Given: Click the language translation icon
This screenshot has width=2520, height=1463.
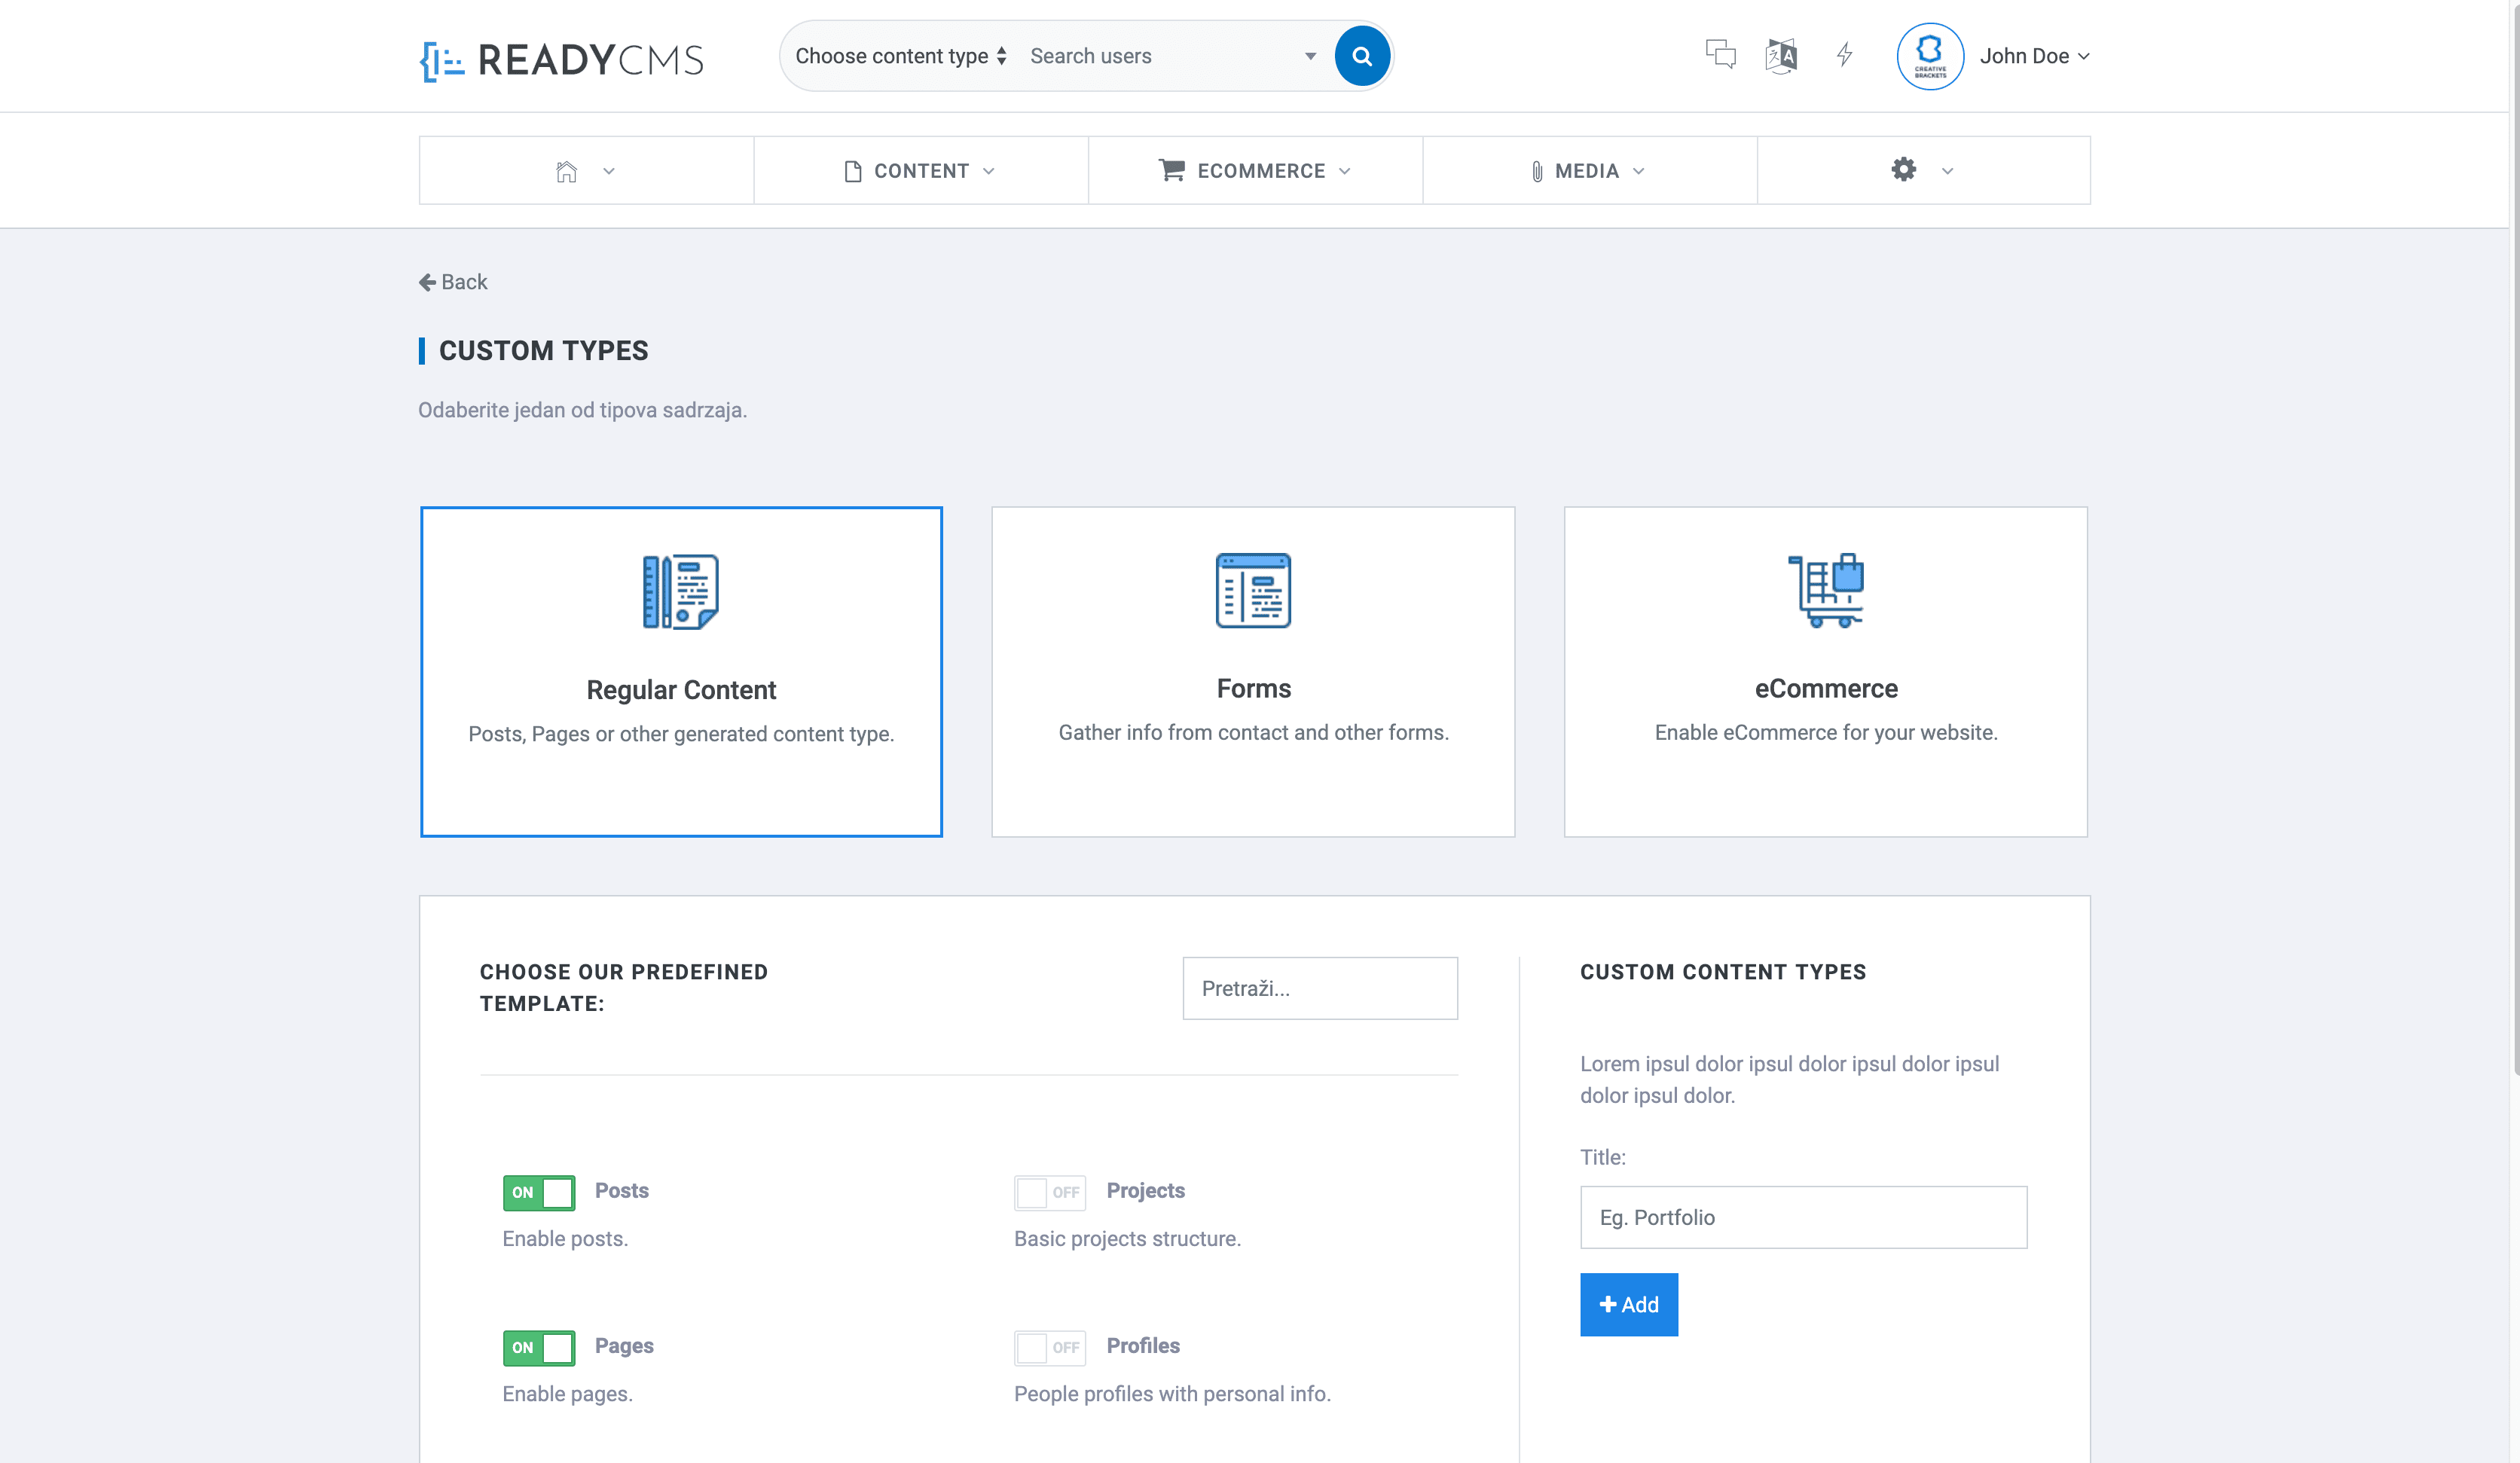Looking at the screenshot, I should point(1781,55).
